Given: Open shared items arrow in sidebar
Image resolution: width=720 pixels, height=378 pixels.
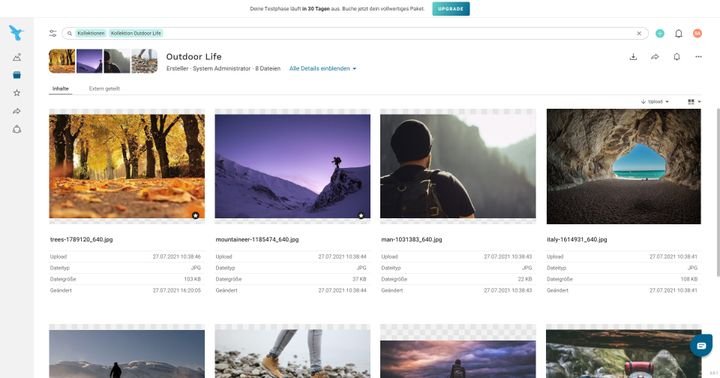Looking at the screenshot, I should pyautogui.click(x=17, y=111).
